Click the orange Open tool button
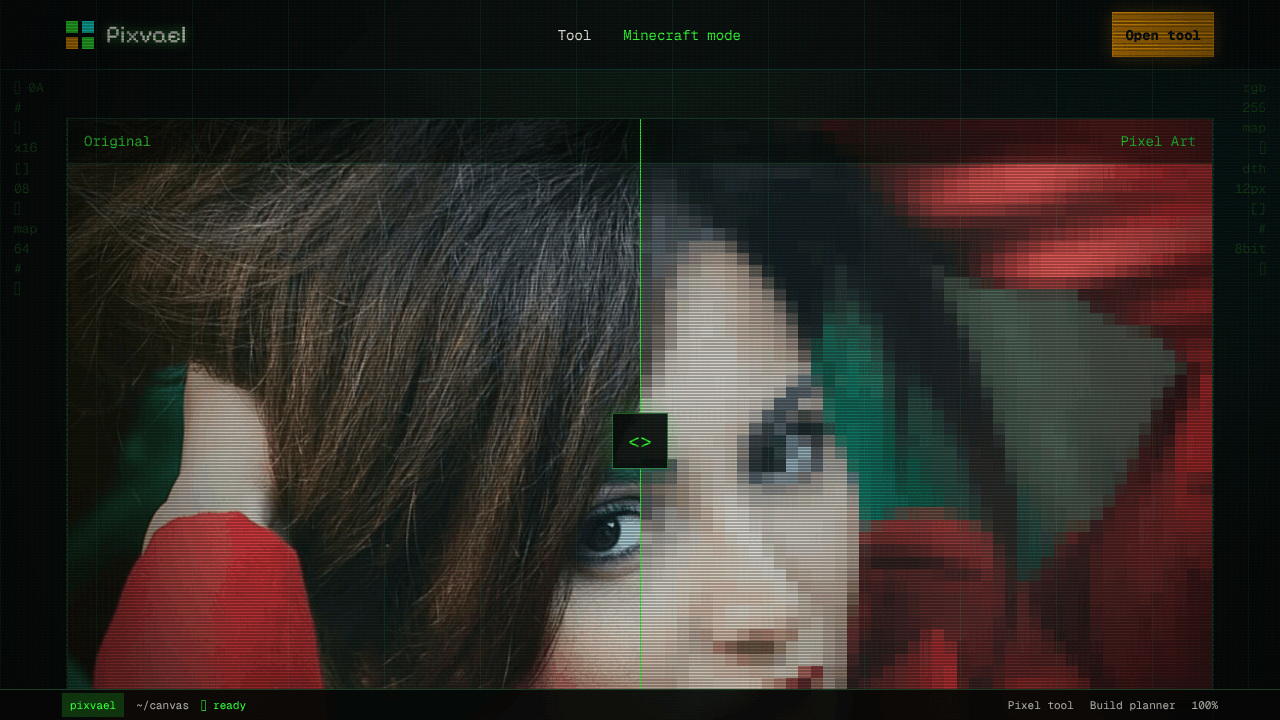The image size is (1280, 720). 1163,35
